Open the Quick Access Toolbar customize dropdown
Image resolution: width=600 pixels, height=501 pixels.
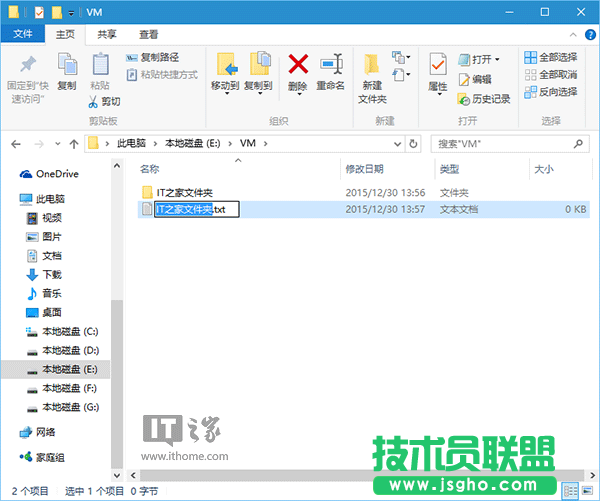71,13
